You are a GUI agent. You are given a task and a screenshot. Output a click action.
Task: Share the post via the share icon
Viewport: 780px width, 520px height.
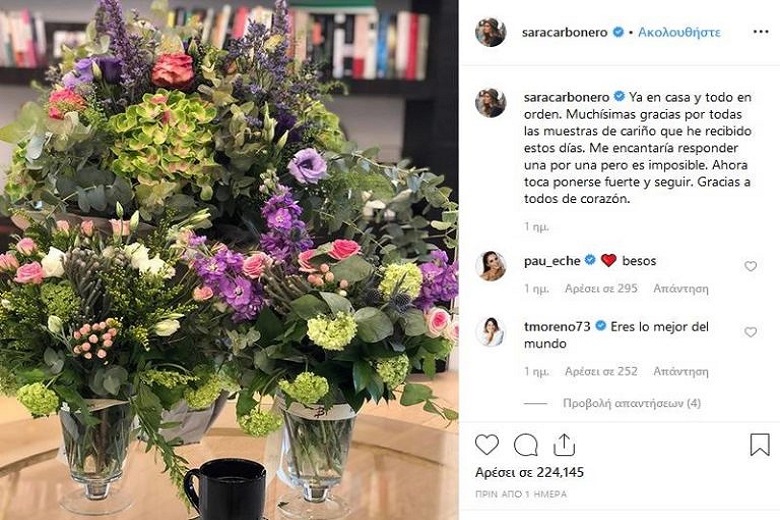(x=564, y=444)
